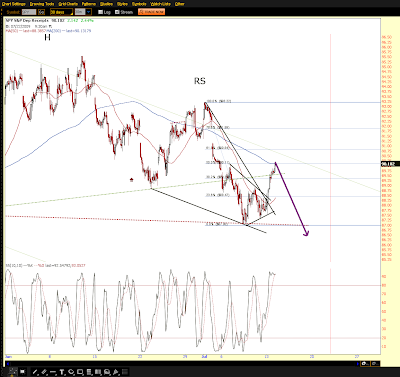Open the Watch Lists menu

160,4
